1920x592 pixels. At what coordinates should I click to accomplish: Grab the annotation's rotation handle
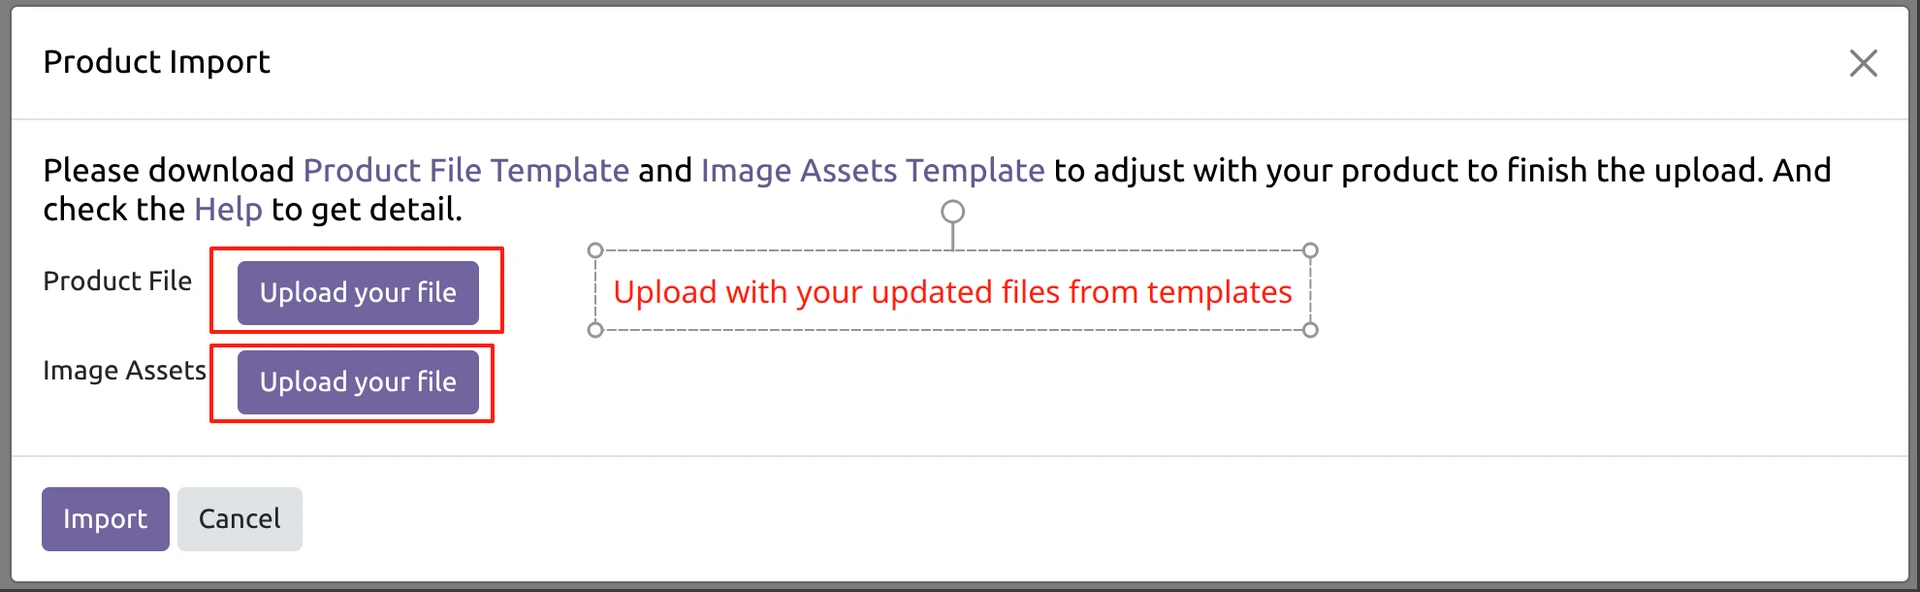coord(953,212)
